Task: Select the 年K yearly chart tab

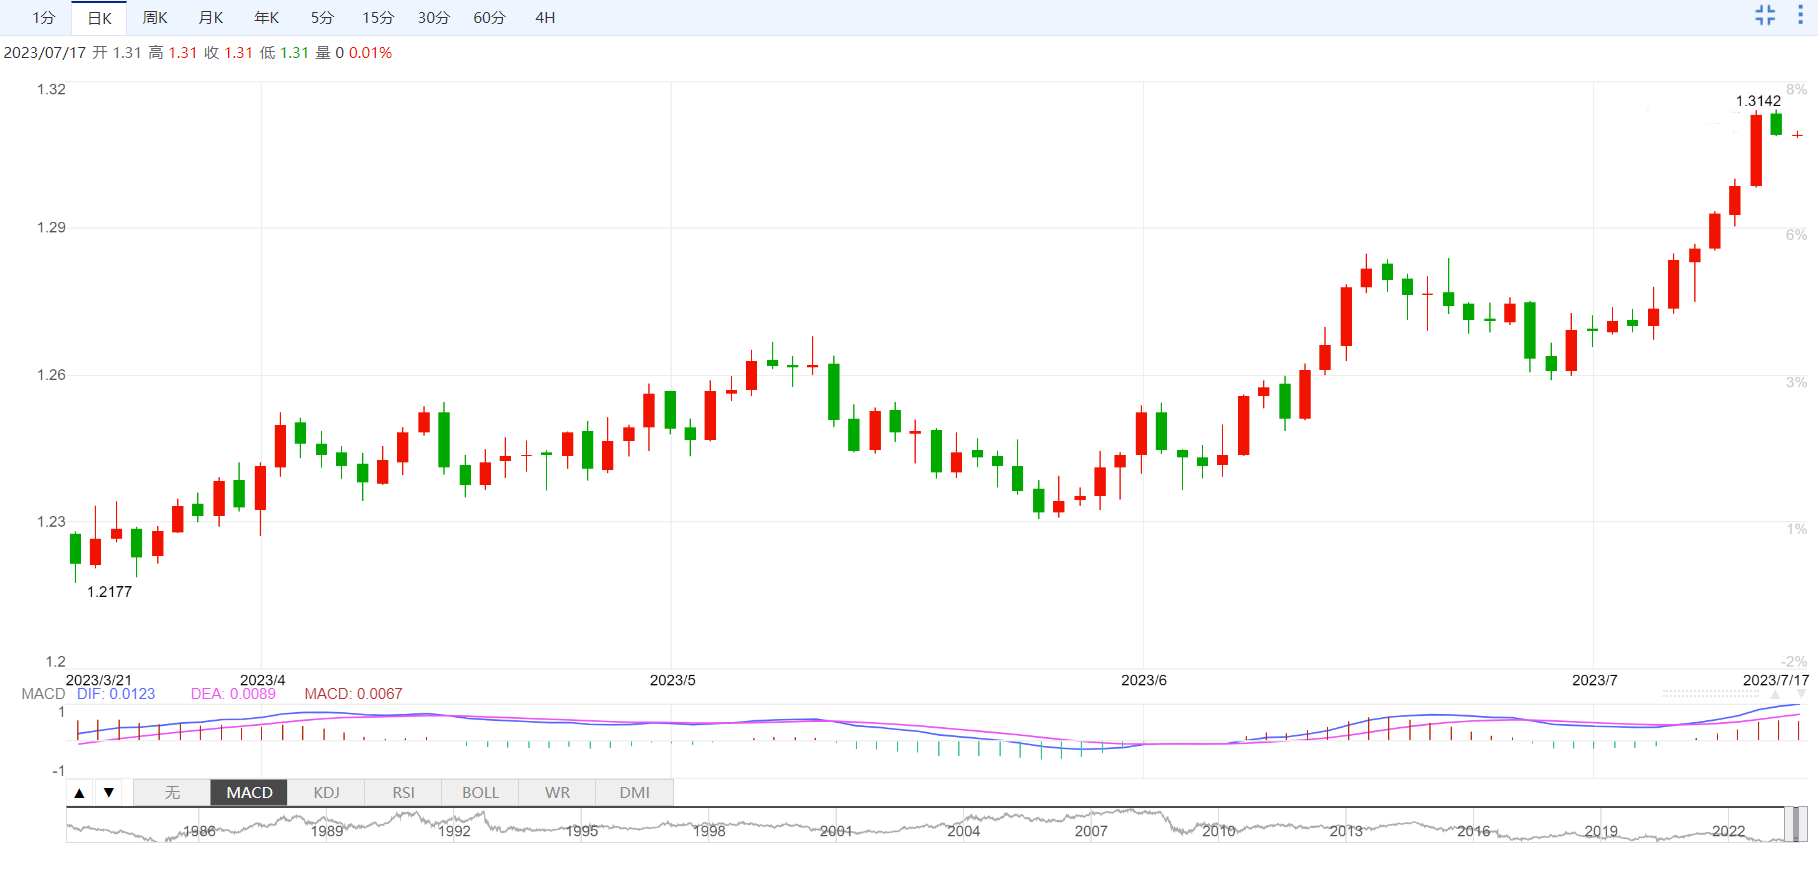Action: [x=267, y=18]
